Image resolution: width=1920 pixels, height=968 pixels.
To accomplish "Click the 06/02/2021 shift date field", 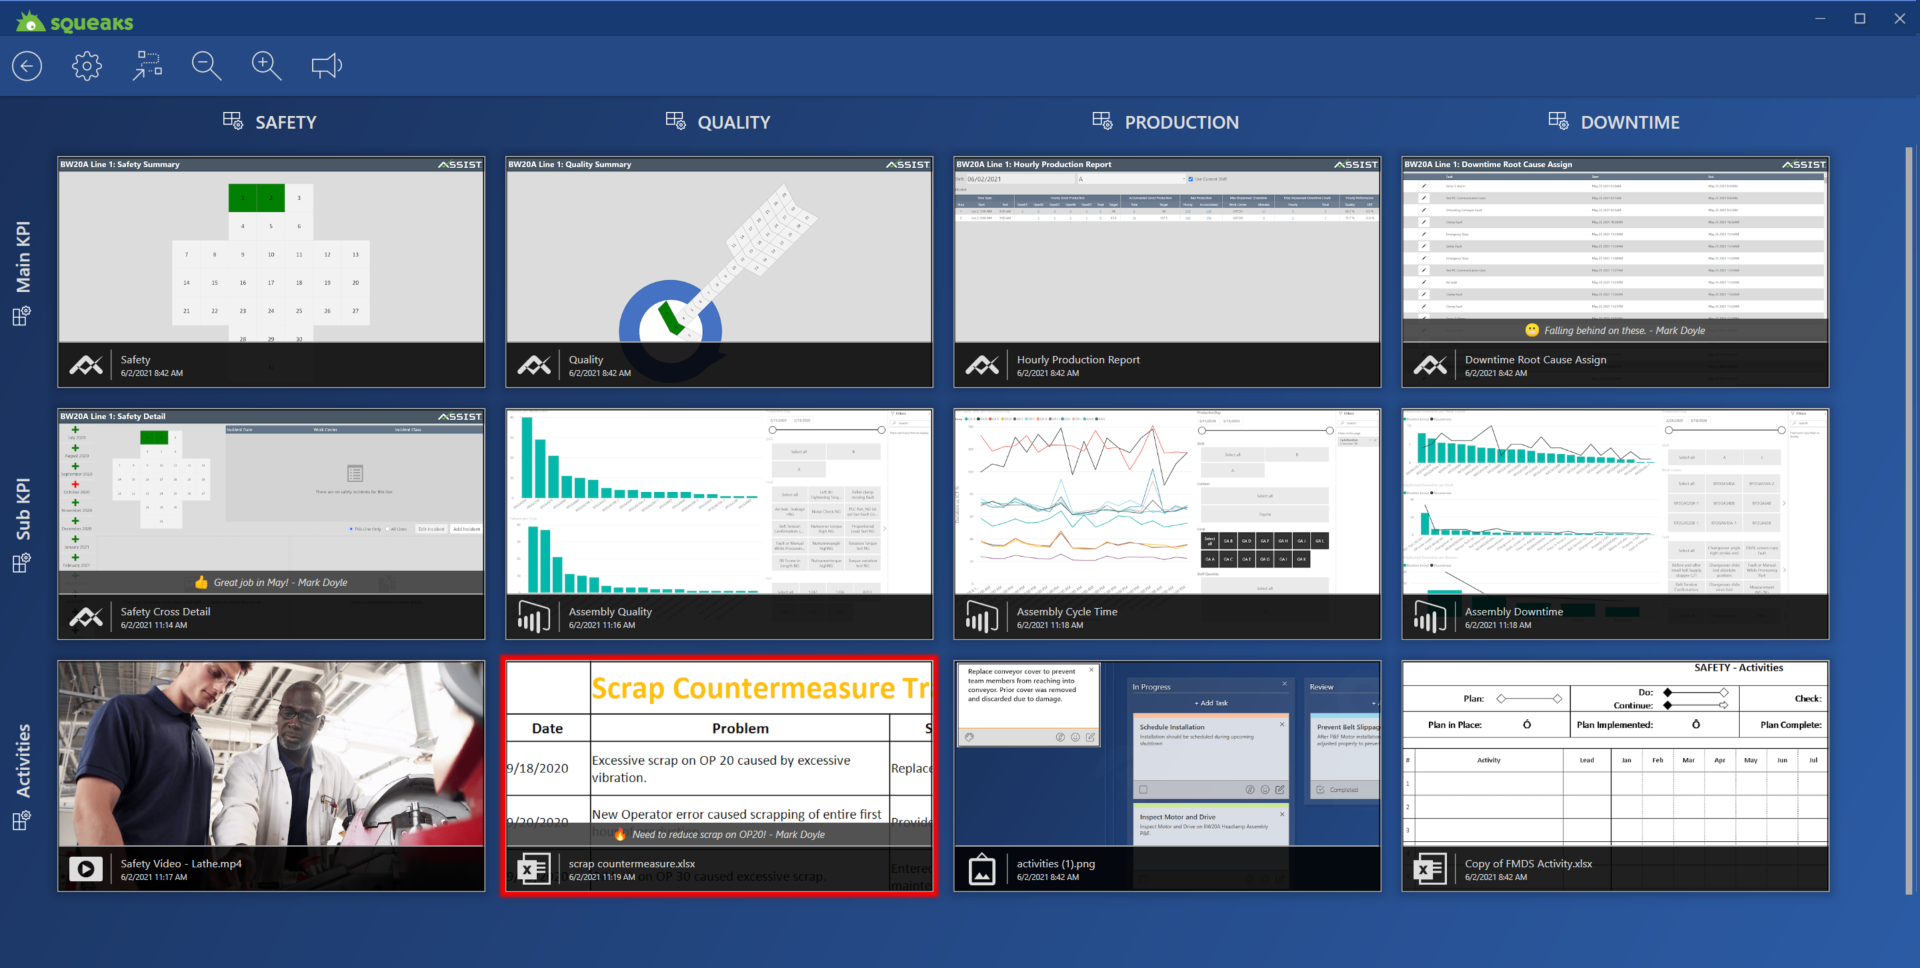I will point(1000,179).
